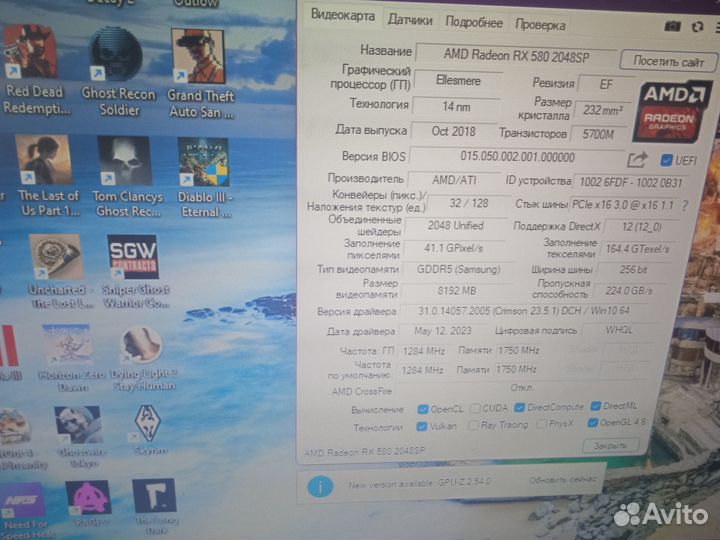
Task: Click the 12 (12_0) DirectX support value
Action: pos(641,226)
